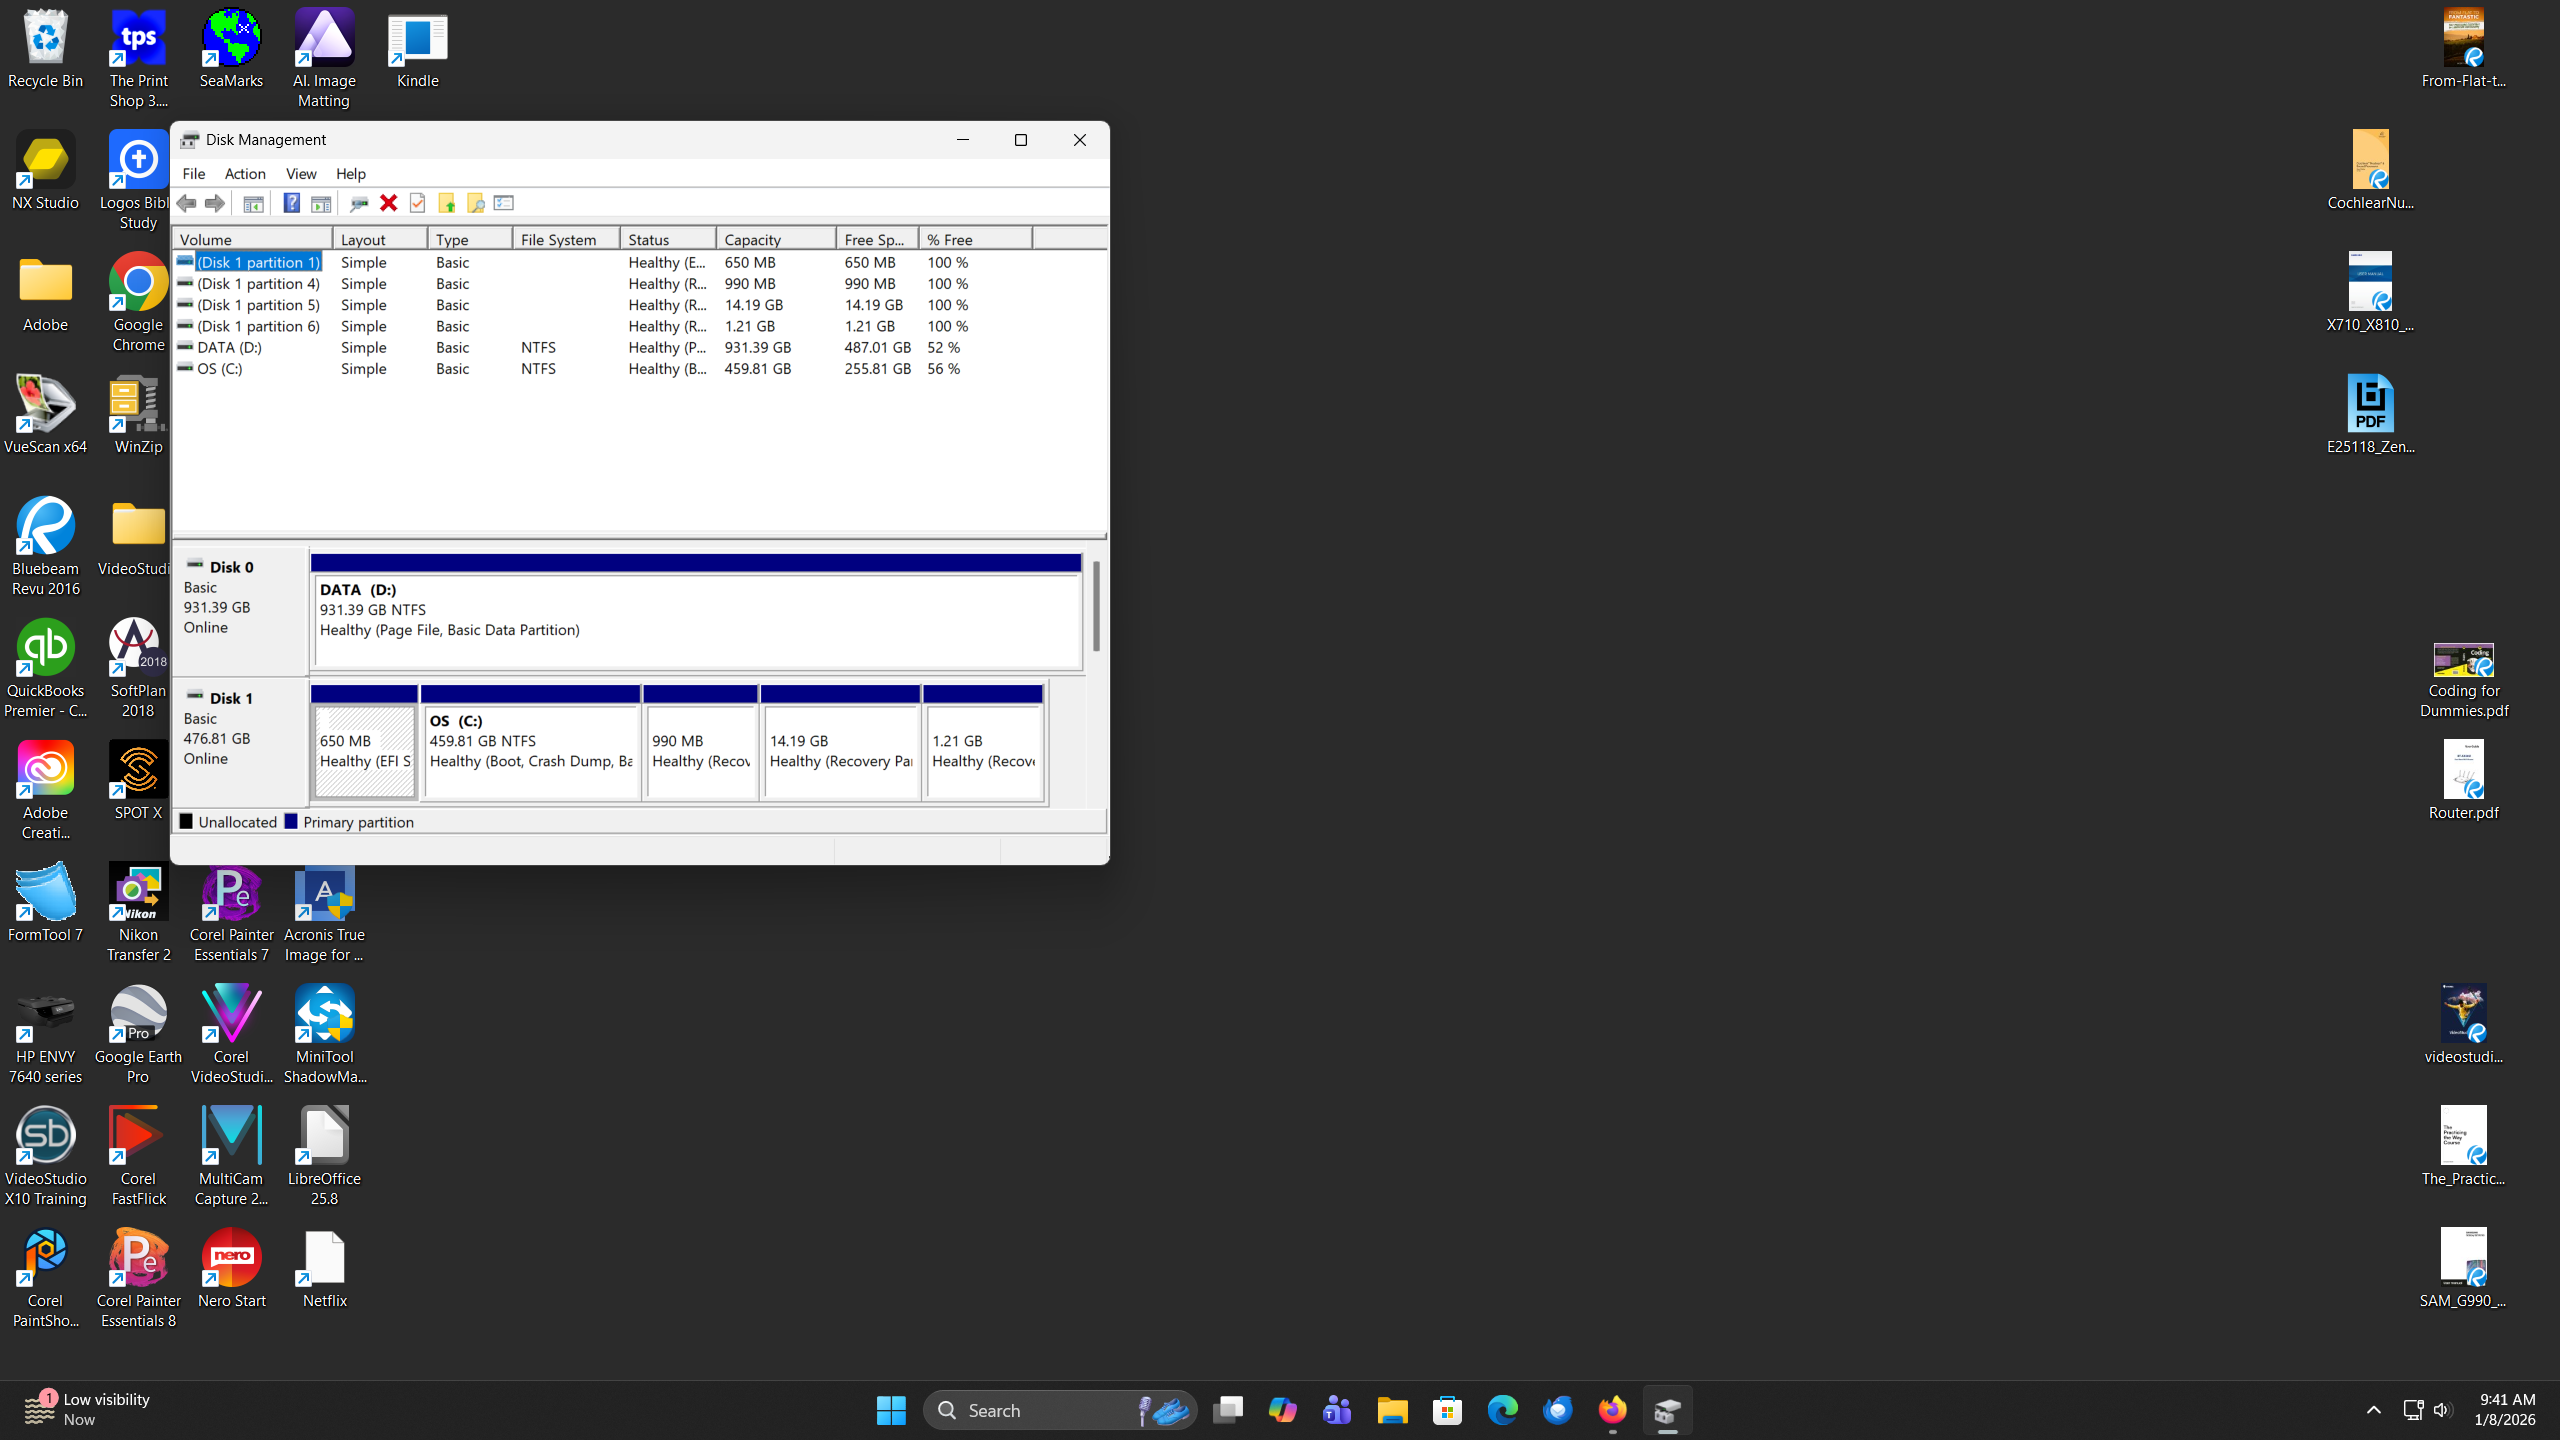Expand the system tray hidden icons chevron

2373,1410
